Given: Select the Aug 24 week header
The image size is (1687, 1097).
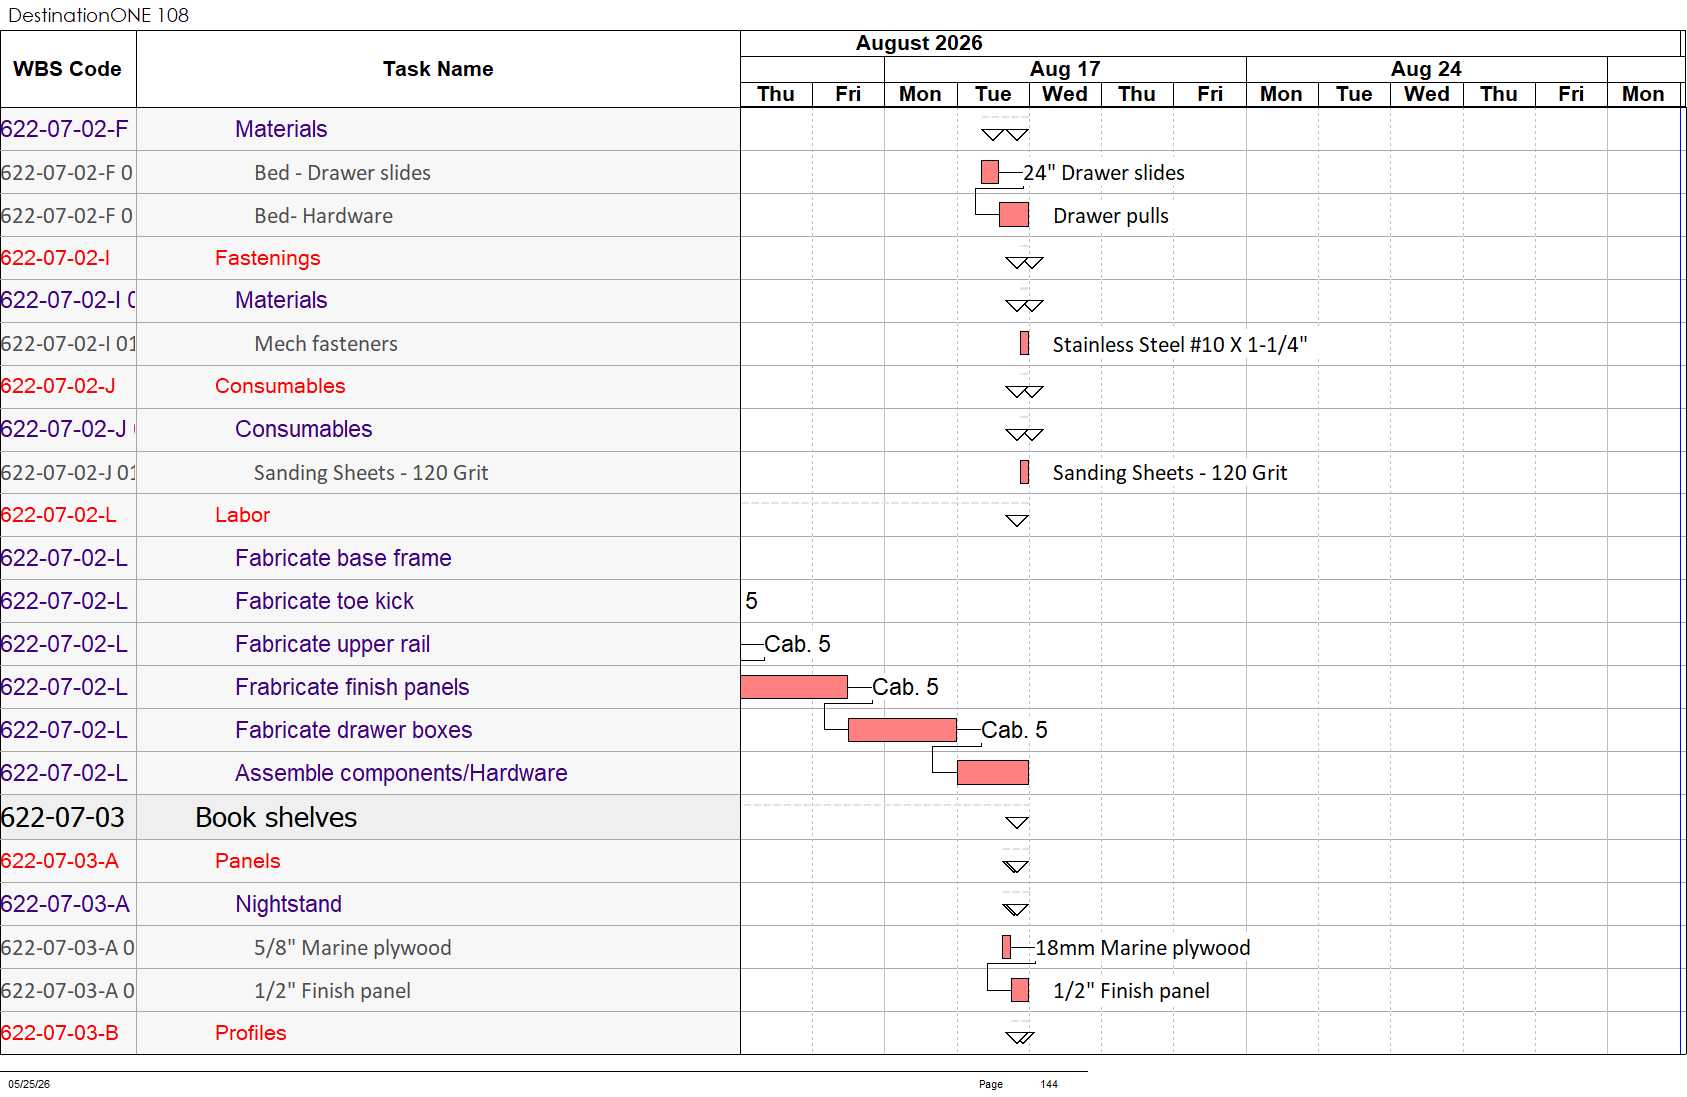Looking at the screenshot, I should [1426, 69].
